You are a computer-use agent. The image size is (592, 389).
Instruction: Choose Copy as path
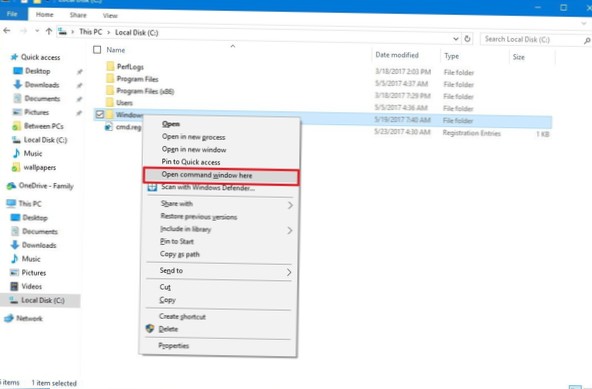pos(180,254)
